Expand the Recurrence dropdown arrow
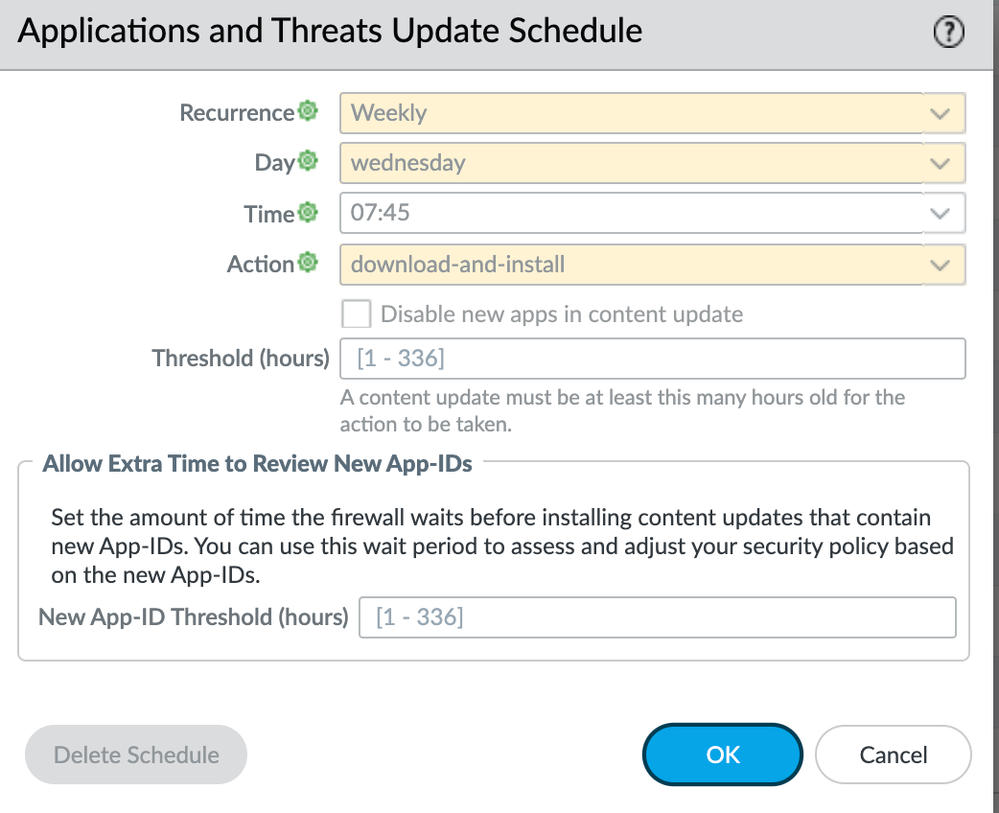The height and width of the screenshot is (813, 999). pos(940,114)
